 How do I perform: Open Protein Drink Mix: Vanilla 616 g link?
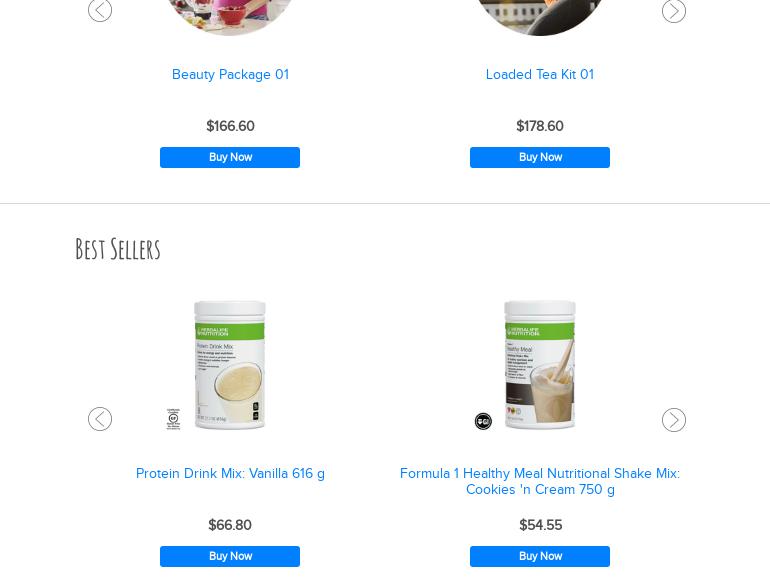[230, 473]
